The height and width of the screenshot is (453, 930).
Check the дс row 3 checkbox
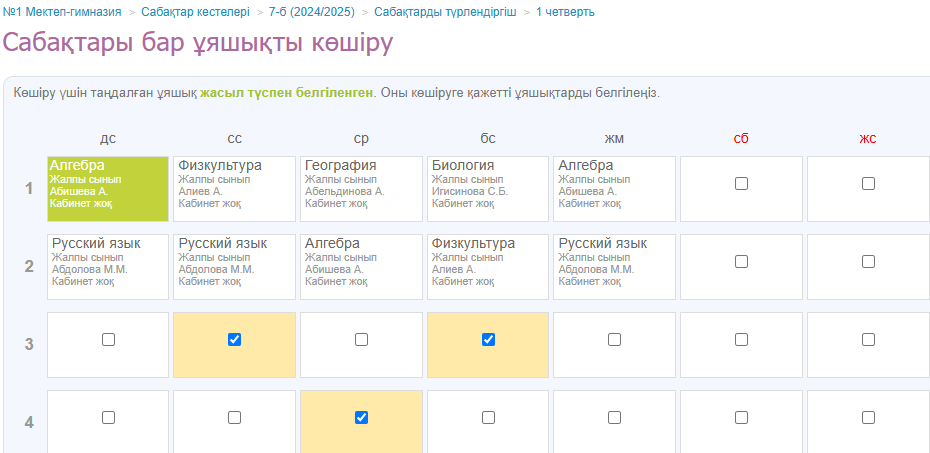pos(108,340)
